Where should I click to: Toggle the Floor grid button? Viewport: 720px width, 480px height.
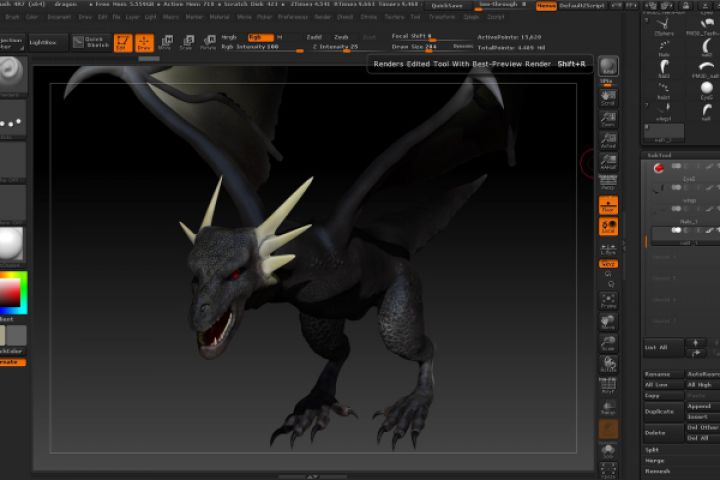tap(607, 205)
